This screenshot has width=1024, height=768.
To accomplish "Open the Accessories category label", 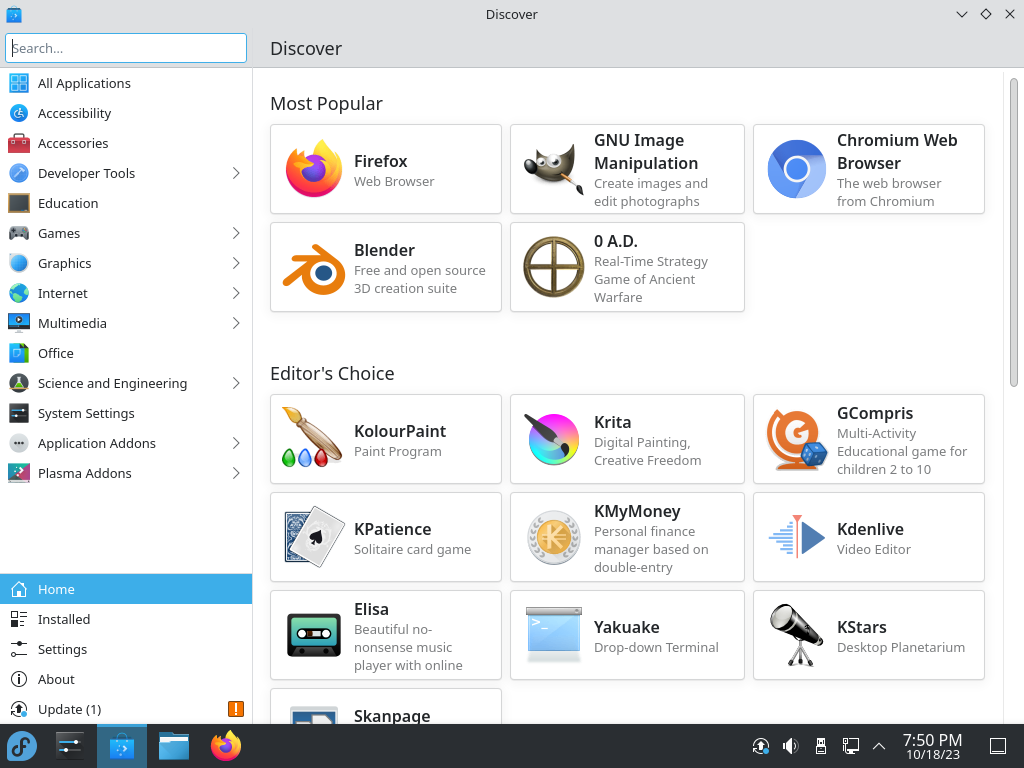I will point(73,143).
